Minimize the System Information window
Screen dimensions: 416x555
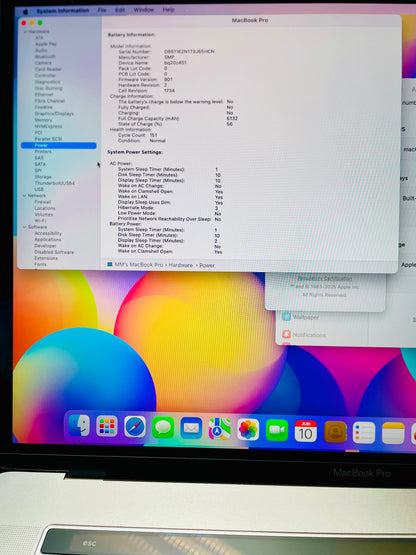32,23
